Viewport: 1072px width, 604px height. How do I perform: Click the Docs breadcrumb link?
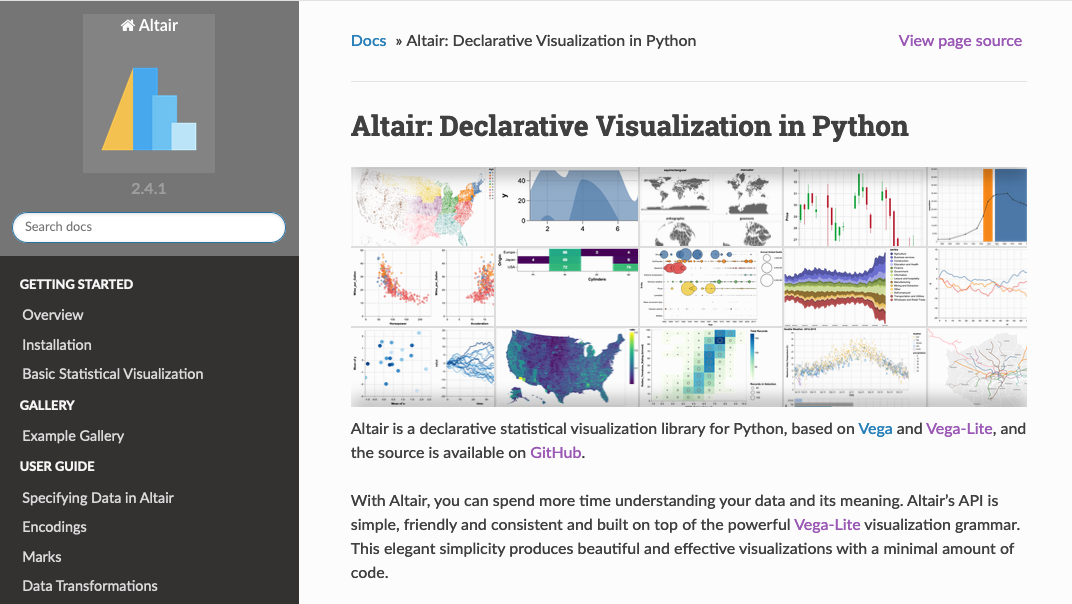coord(368,41)
